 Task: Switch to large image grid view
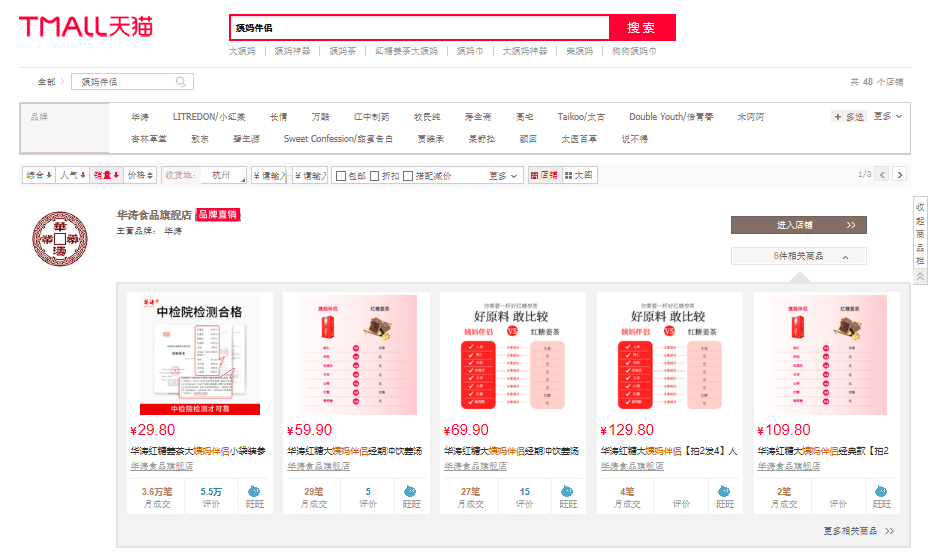pyautogui.click(x=580, y=176)
